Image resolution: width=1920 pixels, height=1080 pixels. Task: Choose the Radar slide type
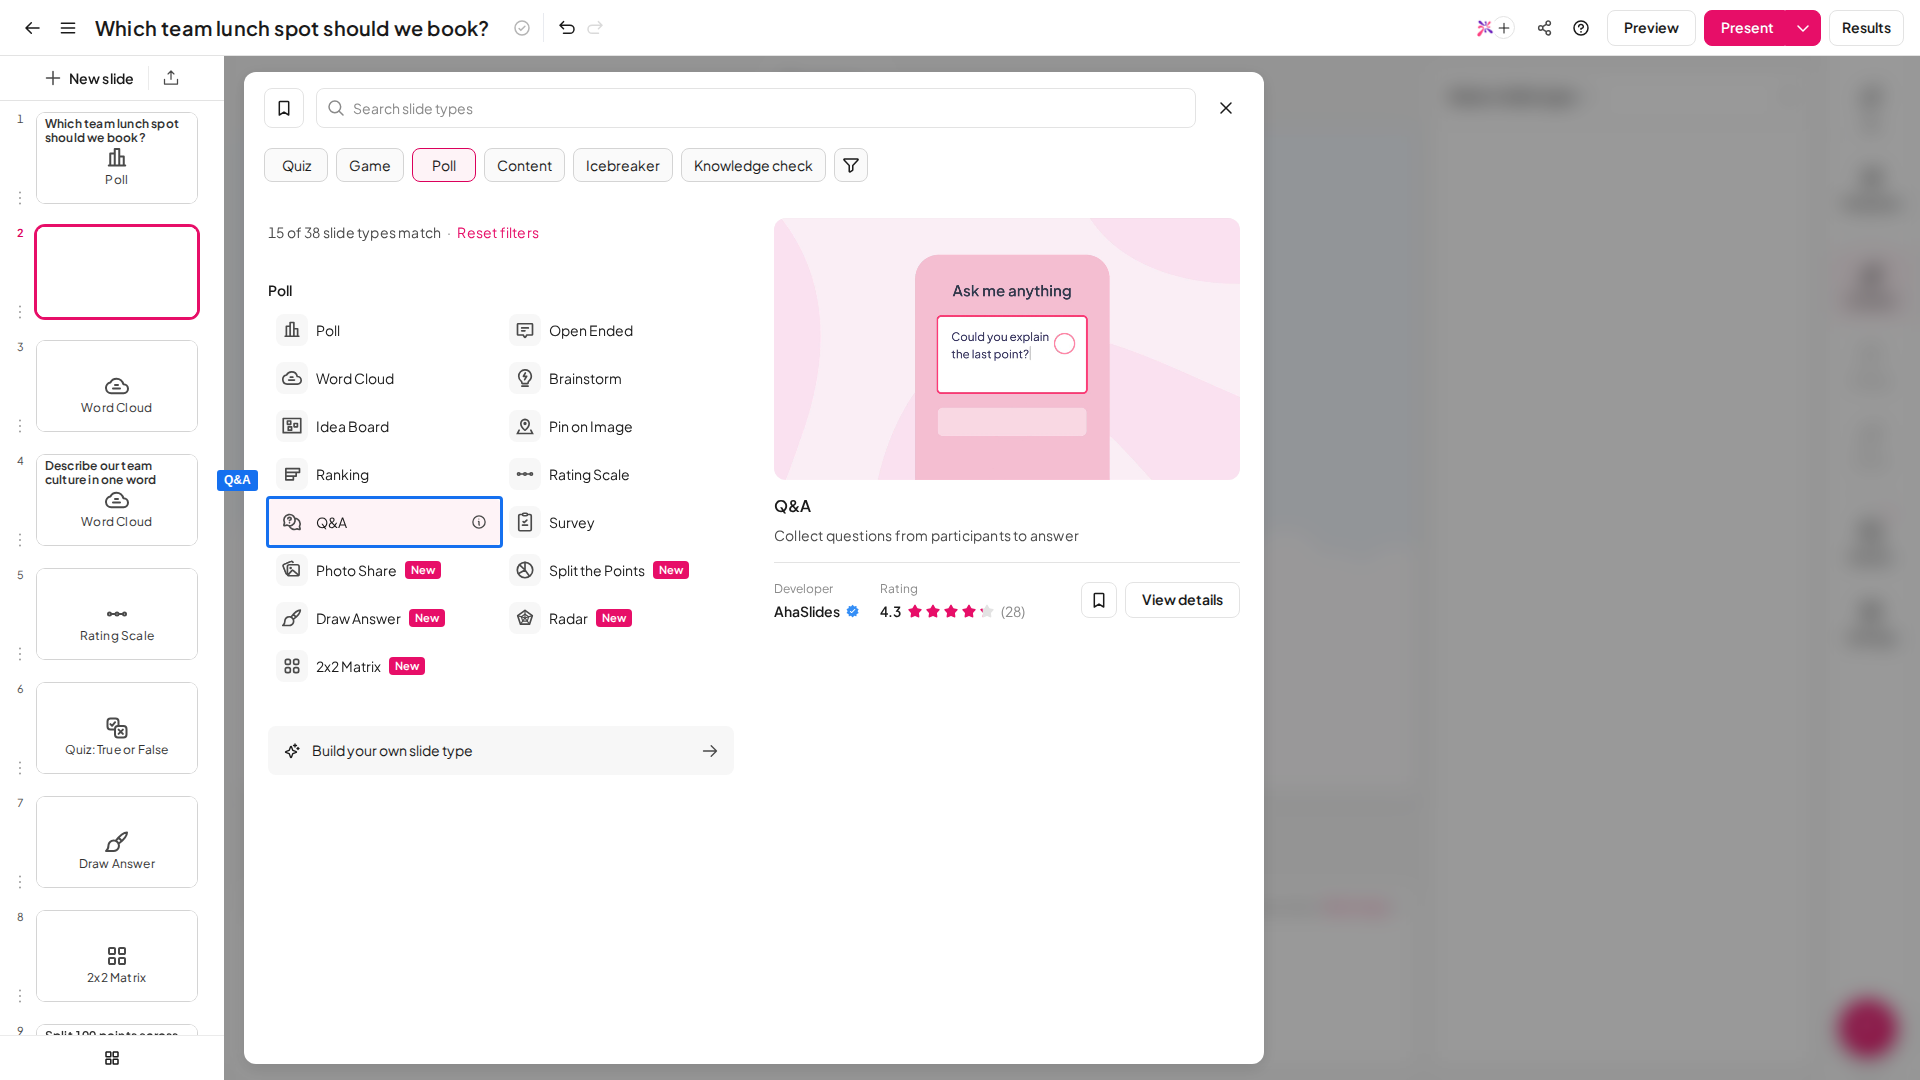617,618
